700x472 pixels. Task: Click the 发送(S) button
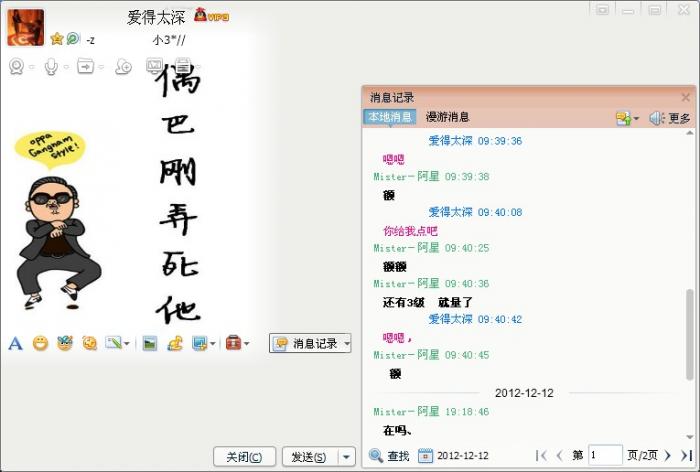(310, 457)
